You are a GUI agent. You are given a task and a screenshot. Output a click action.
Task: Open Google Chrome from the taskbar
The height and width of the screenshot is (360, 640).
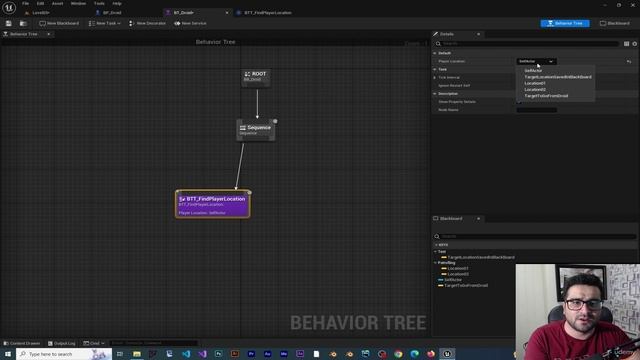click(398, 354)
